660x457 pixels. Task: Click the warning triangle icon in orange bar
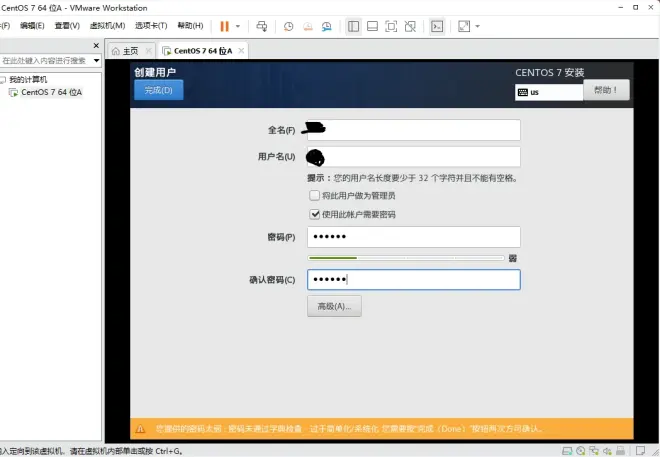[141, 429]
